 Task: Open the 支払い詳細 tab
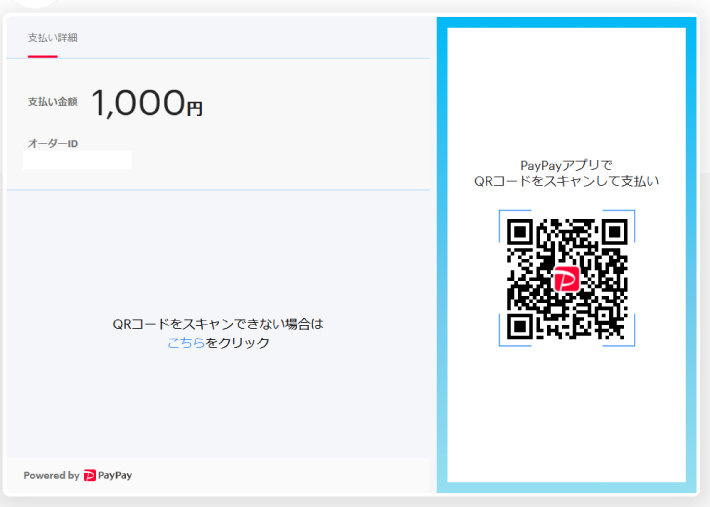(x=53, y=38)
